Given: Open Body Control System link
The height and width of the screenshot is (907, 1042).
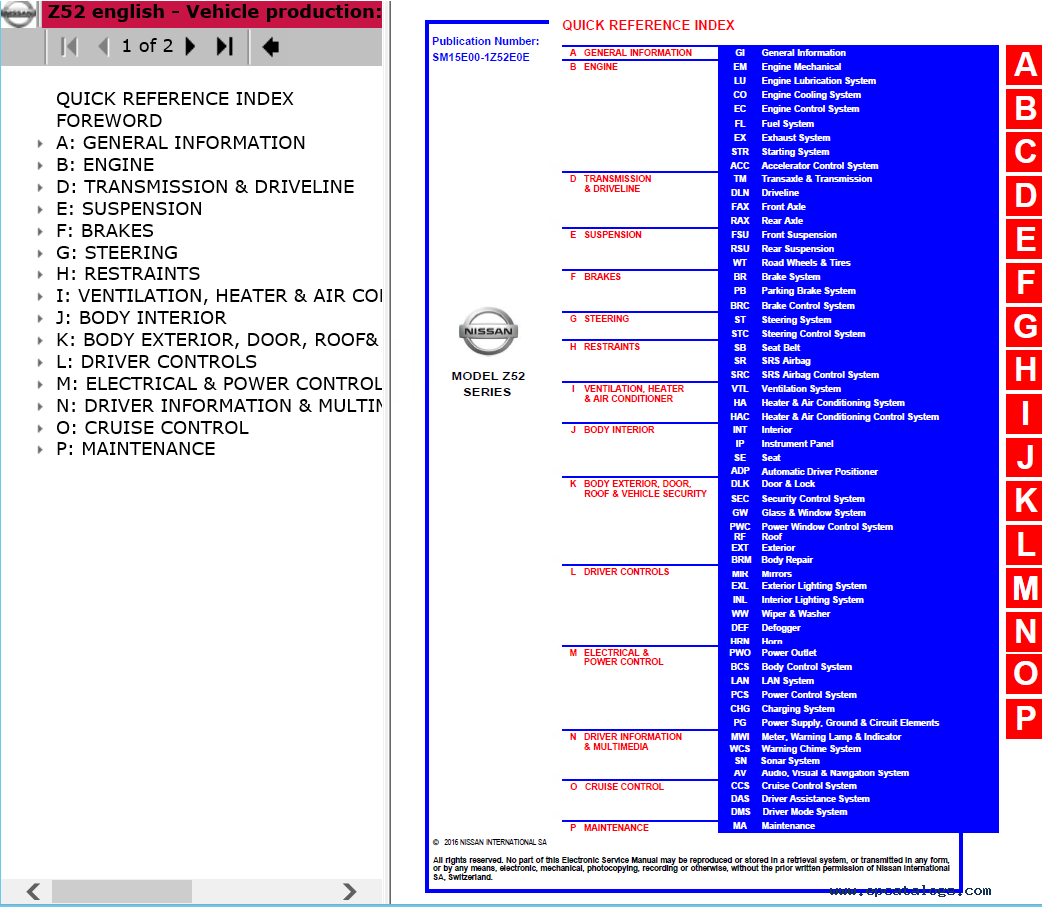Looking at the screenshot, I should [x=806, y=667].
